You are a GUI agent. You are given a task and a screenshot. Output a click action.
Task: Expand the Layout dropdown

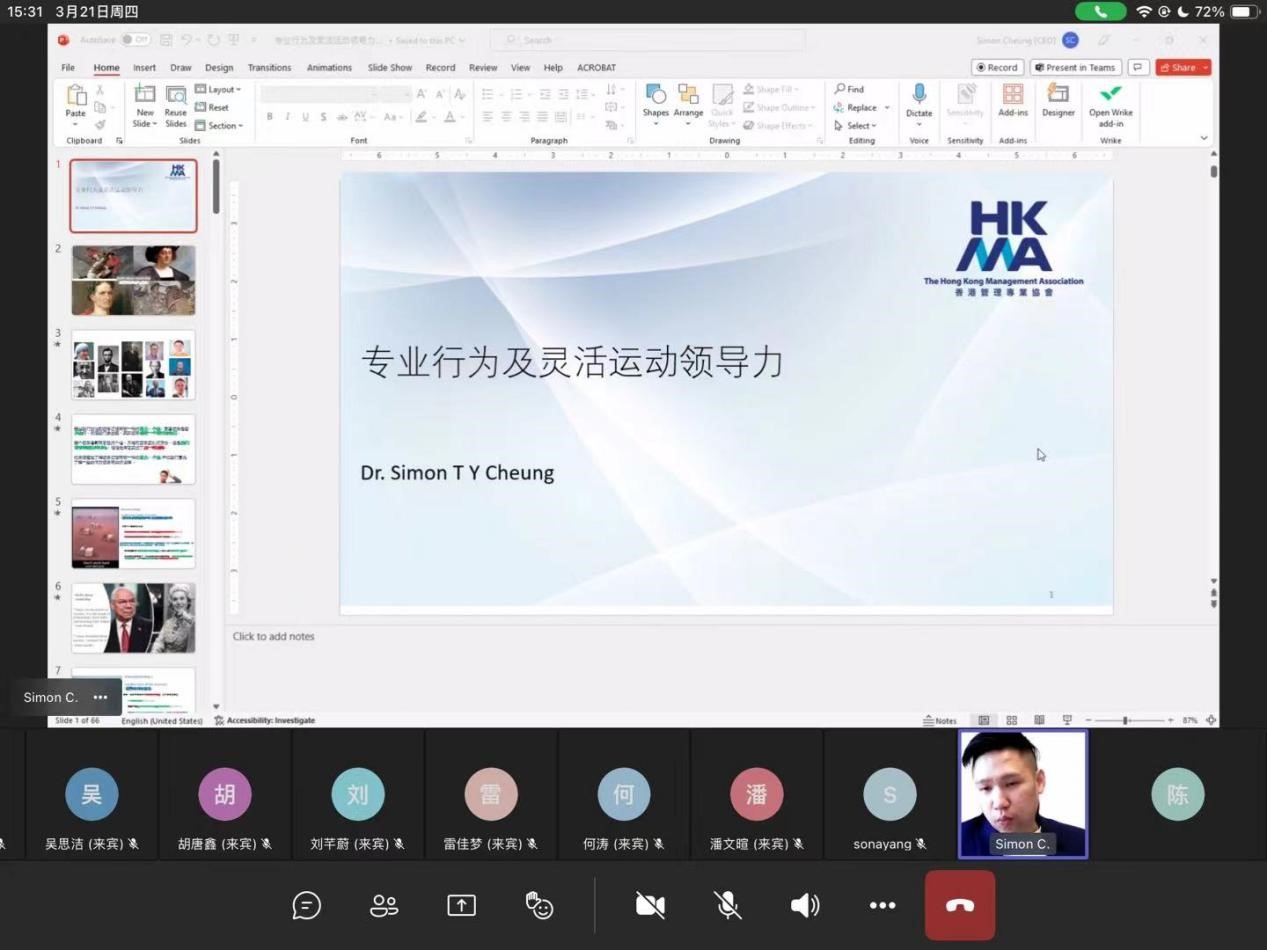click(218, 90)
